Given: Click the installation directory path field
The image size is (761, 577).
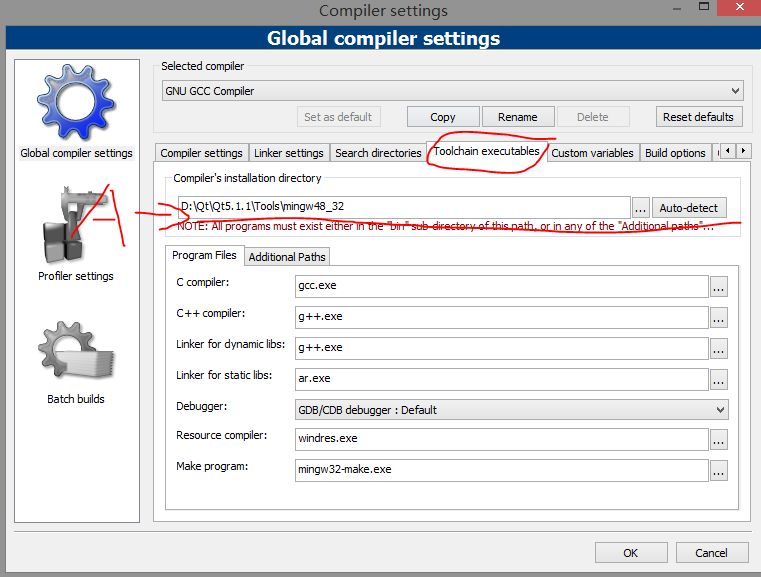Looking at the screenshot, I should pyautogui.click(x=404, y=207).
